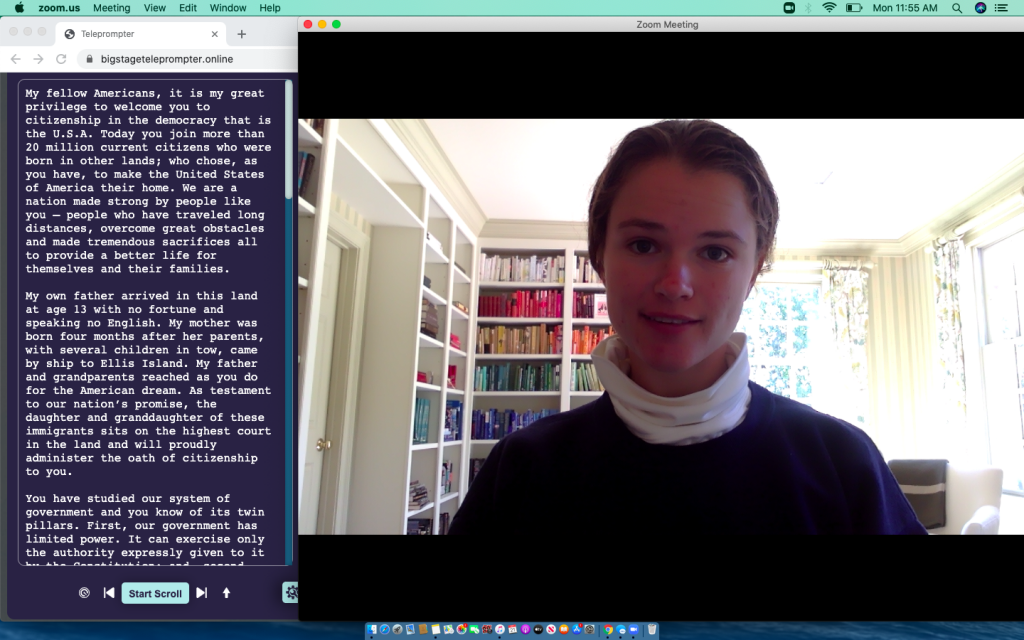Open Photos from the dock
The width and height of the screenshot is (1024, 640).
coord(461,630)
